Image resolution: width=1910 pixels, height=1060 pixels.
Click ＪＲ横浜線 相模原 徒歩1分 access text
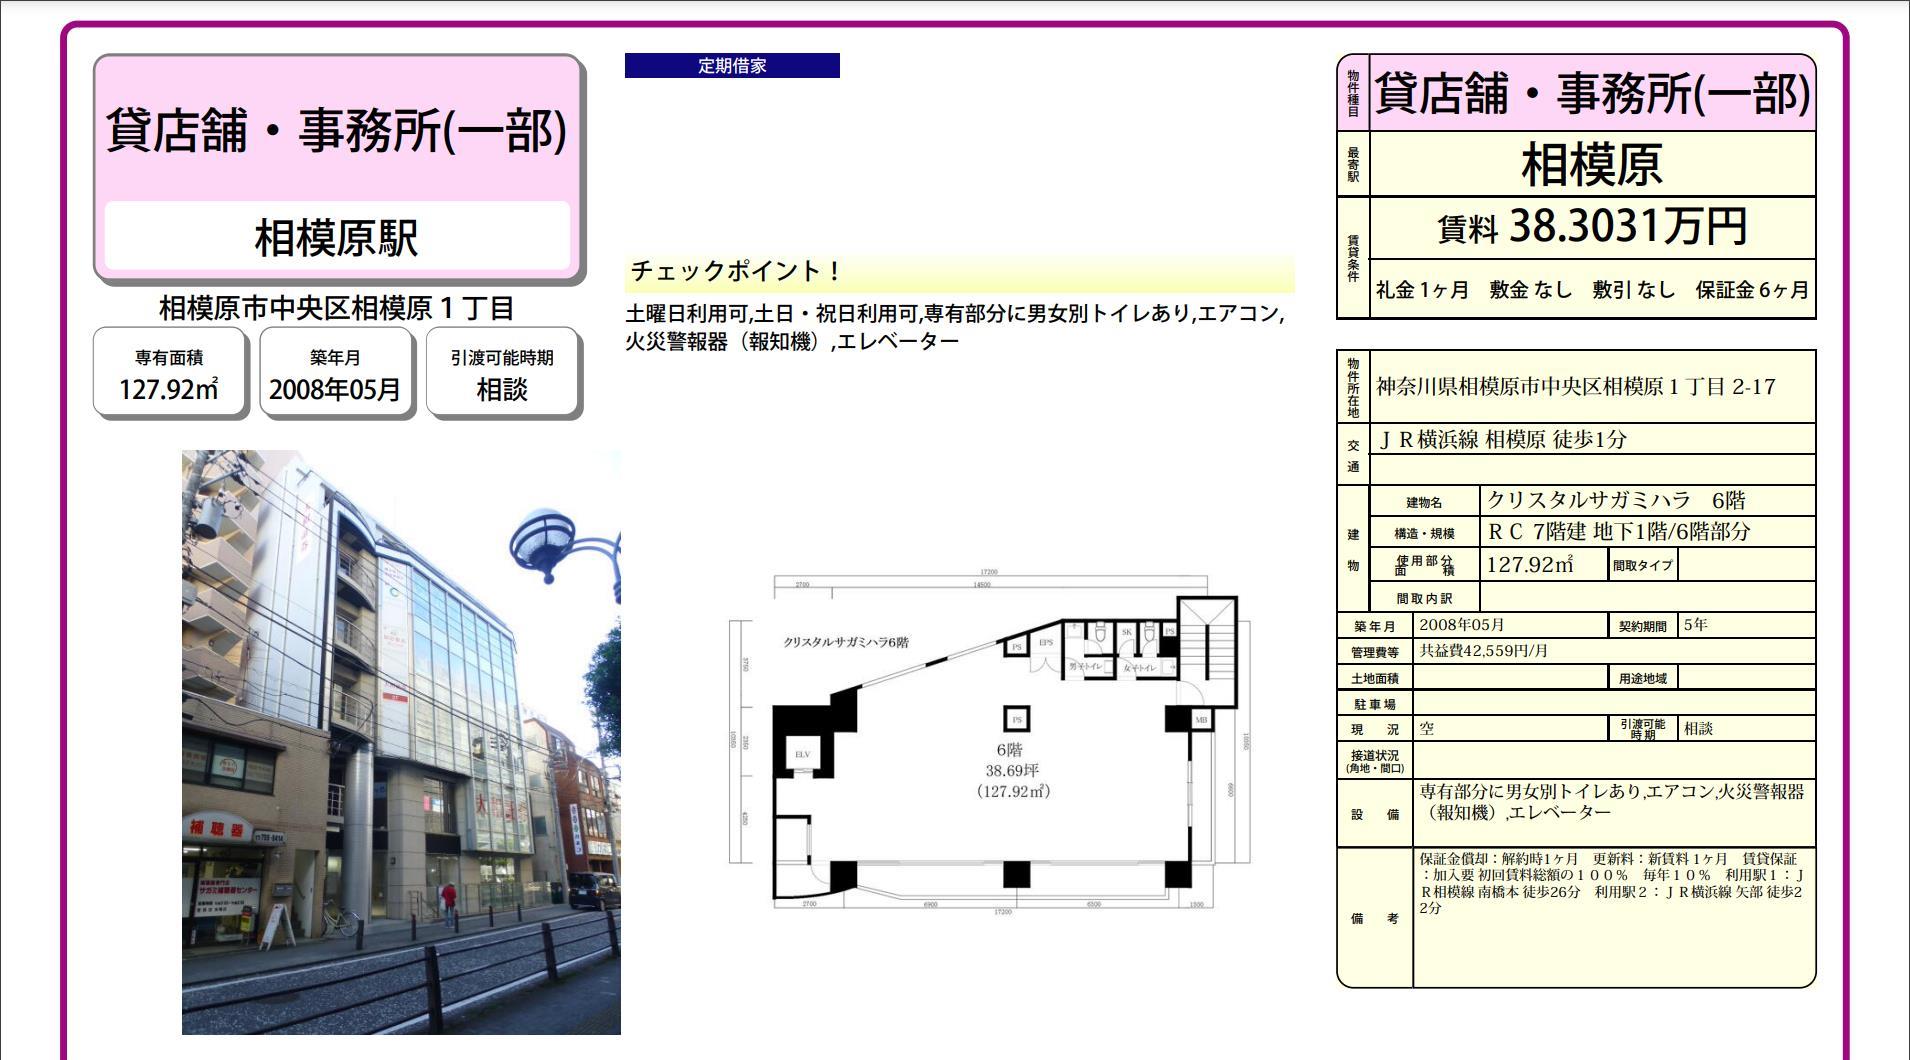point(1502,439)
